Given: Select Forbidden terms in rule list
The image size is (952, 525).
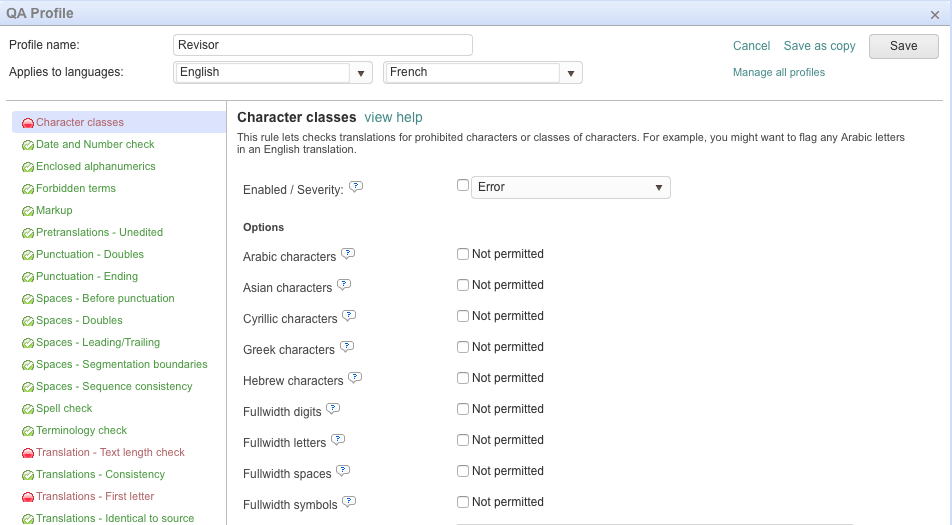Looking at the screenshot, I should point(76,188).
